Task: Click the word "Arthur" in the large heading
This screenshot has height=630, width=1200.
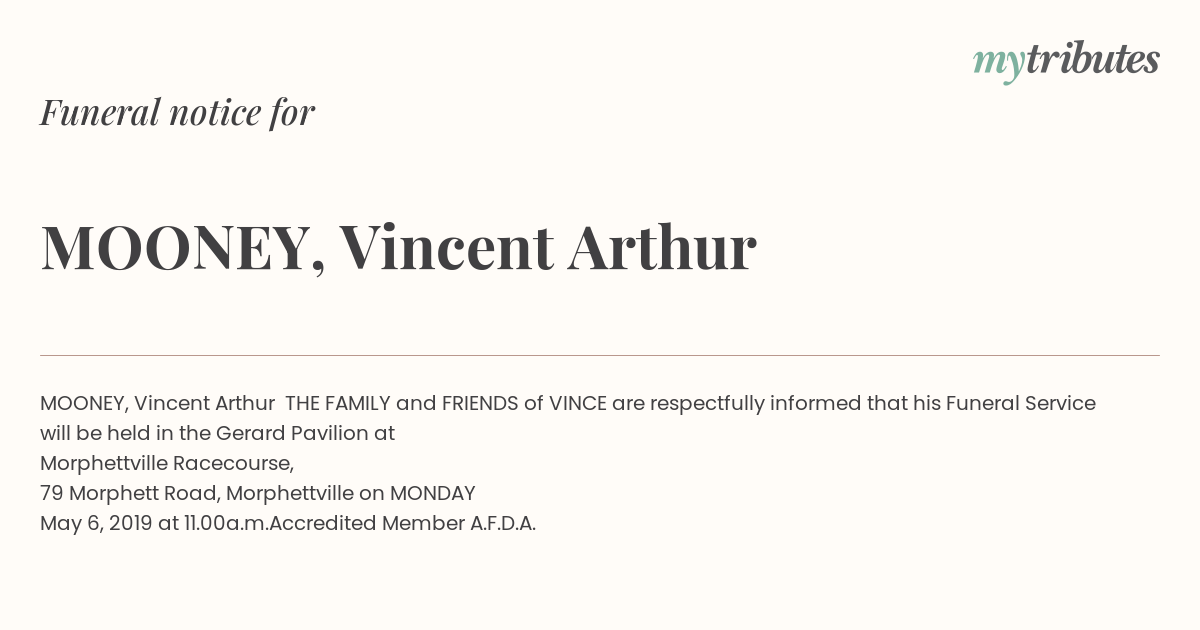Action: pyautogui.click(x=662, y=247)
